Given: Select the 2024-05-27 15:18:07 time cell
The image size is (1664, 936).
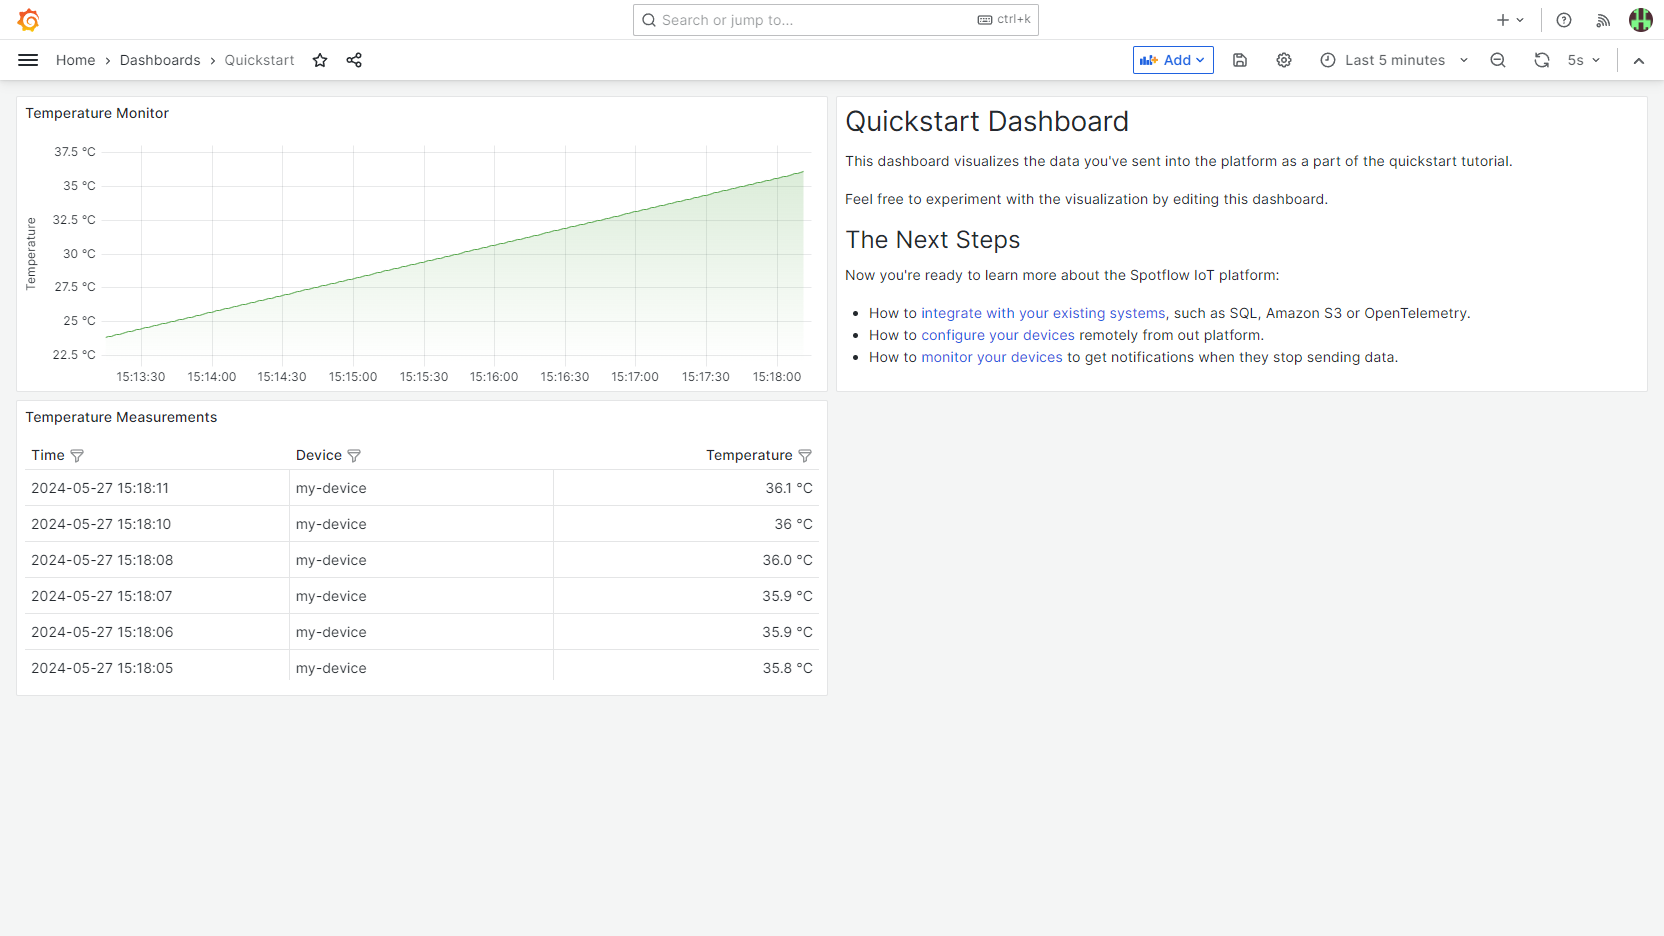Looking at the screenshot, I should tap(157, 596).
